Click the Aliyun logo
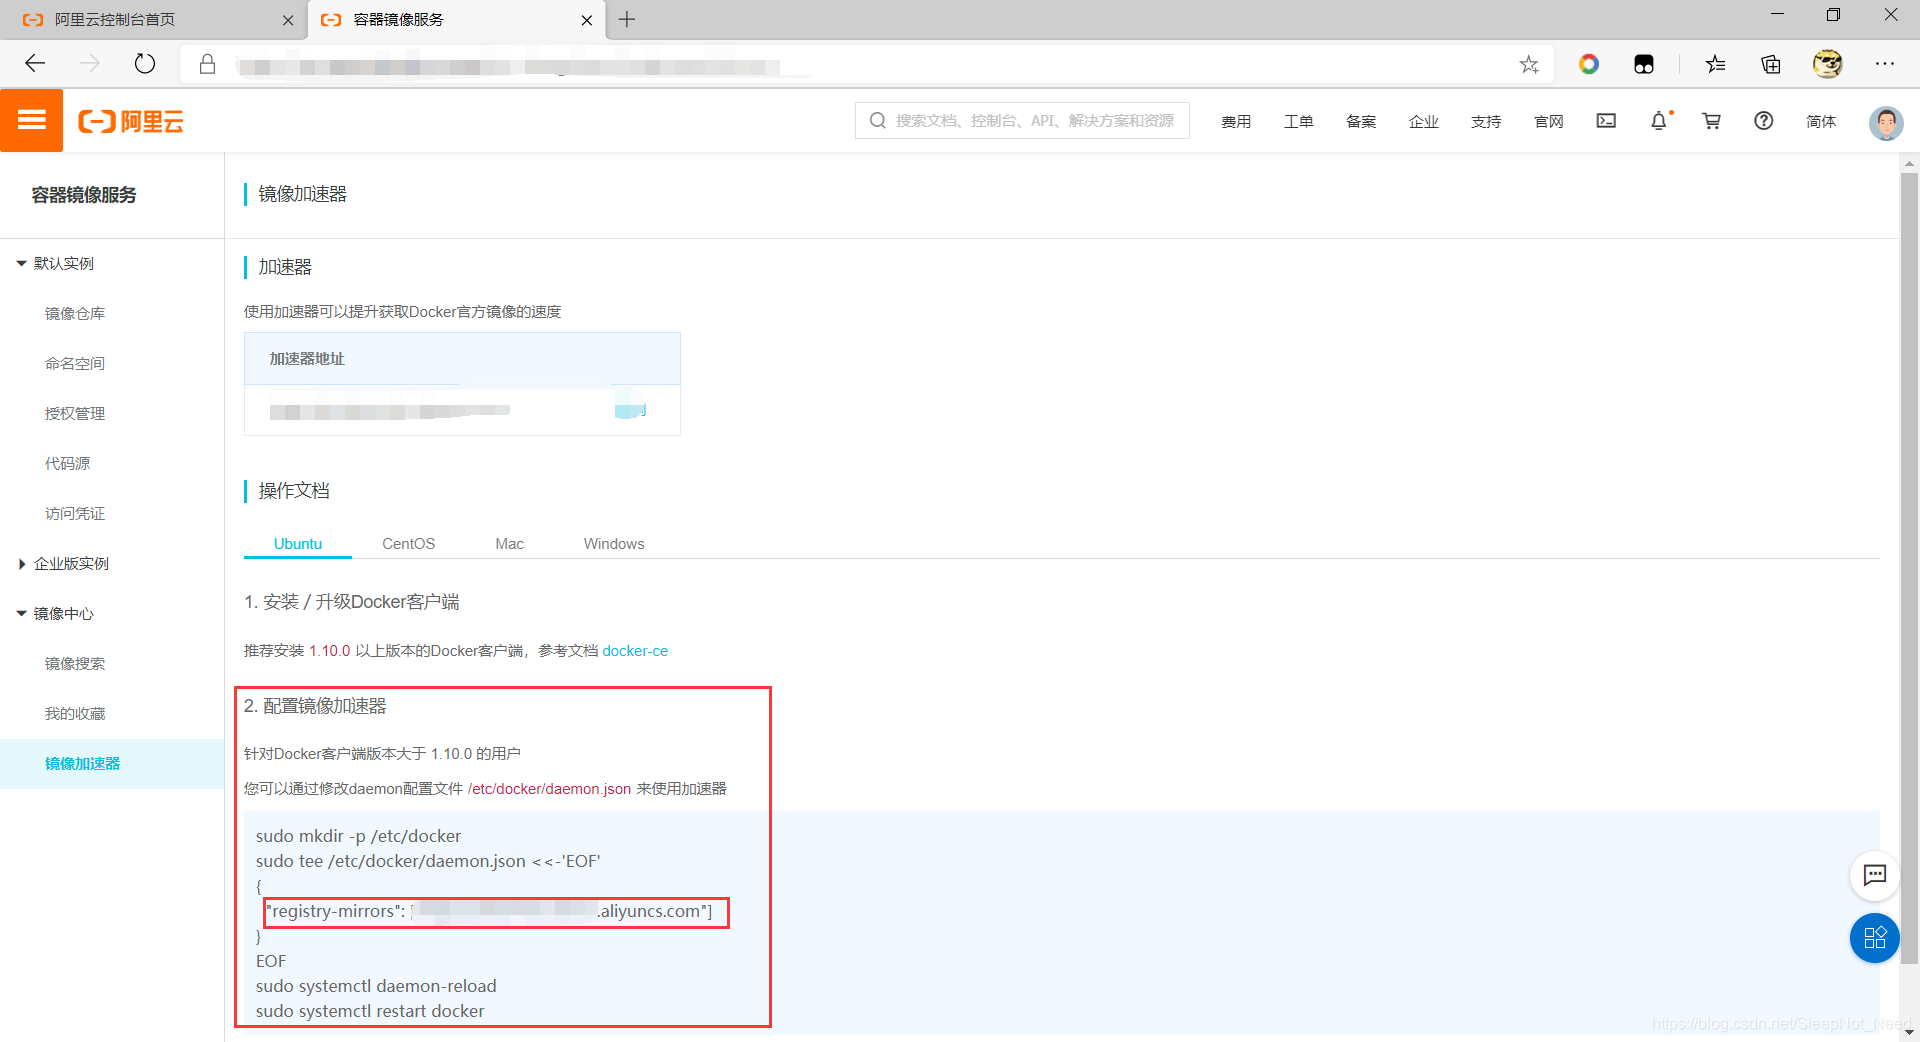Image resolution: width=1920 pixels, height=1042 pixels. point(131,121)
